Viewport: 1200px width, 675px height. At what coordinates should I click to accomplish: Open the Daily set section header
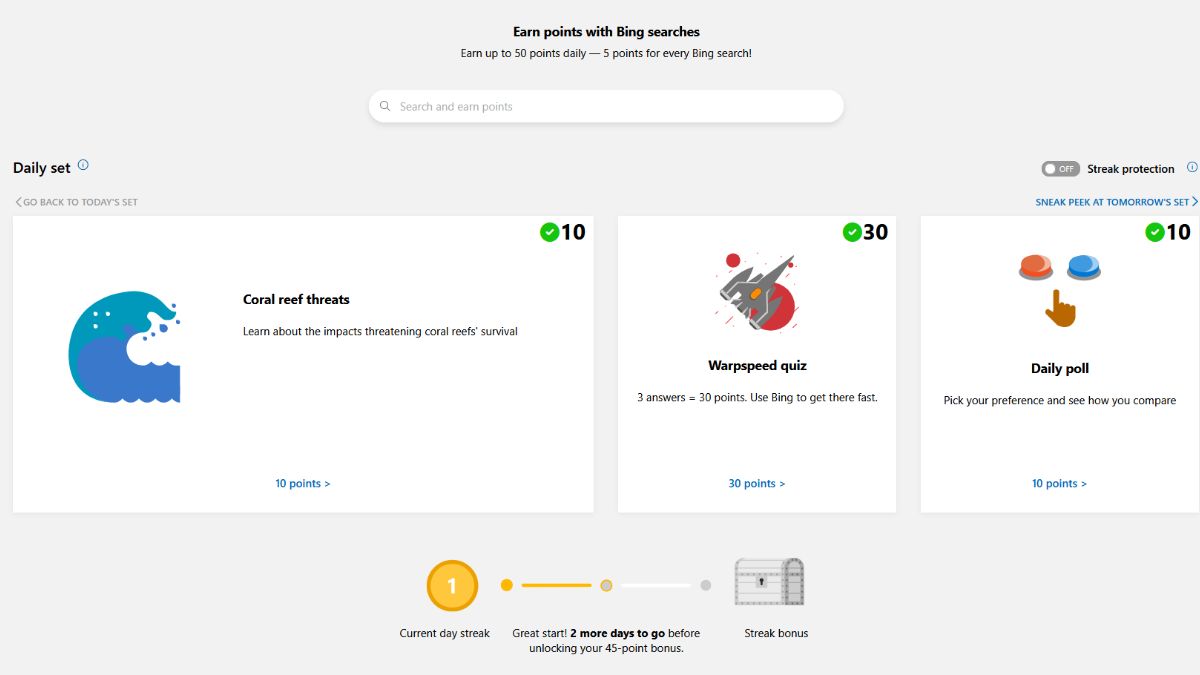click(x=40, y=166)
